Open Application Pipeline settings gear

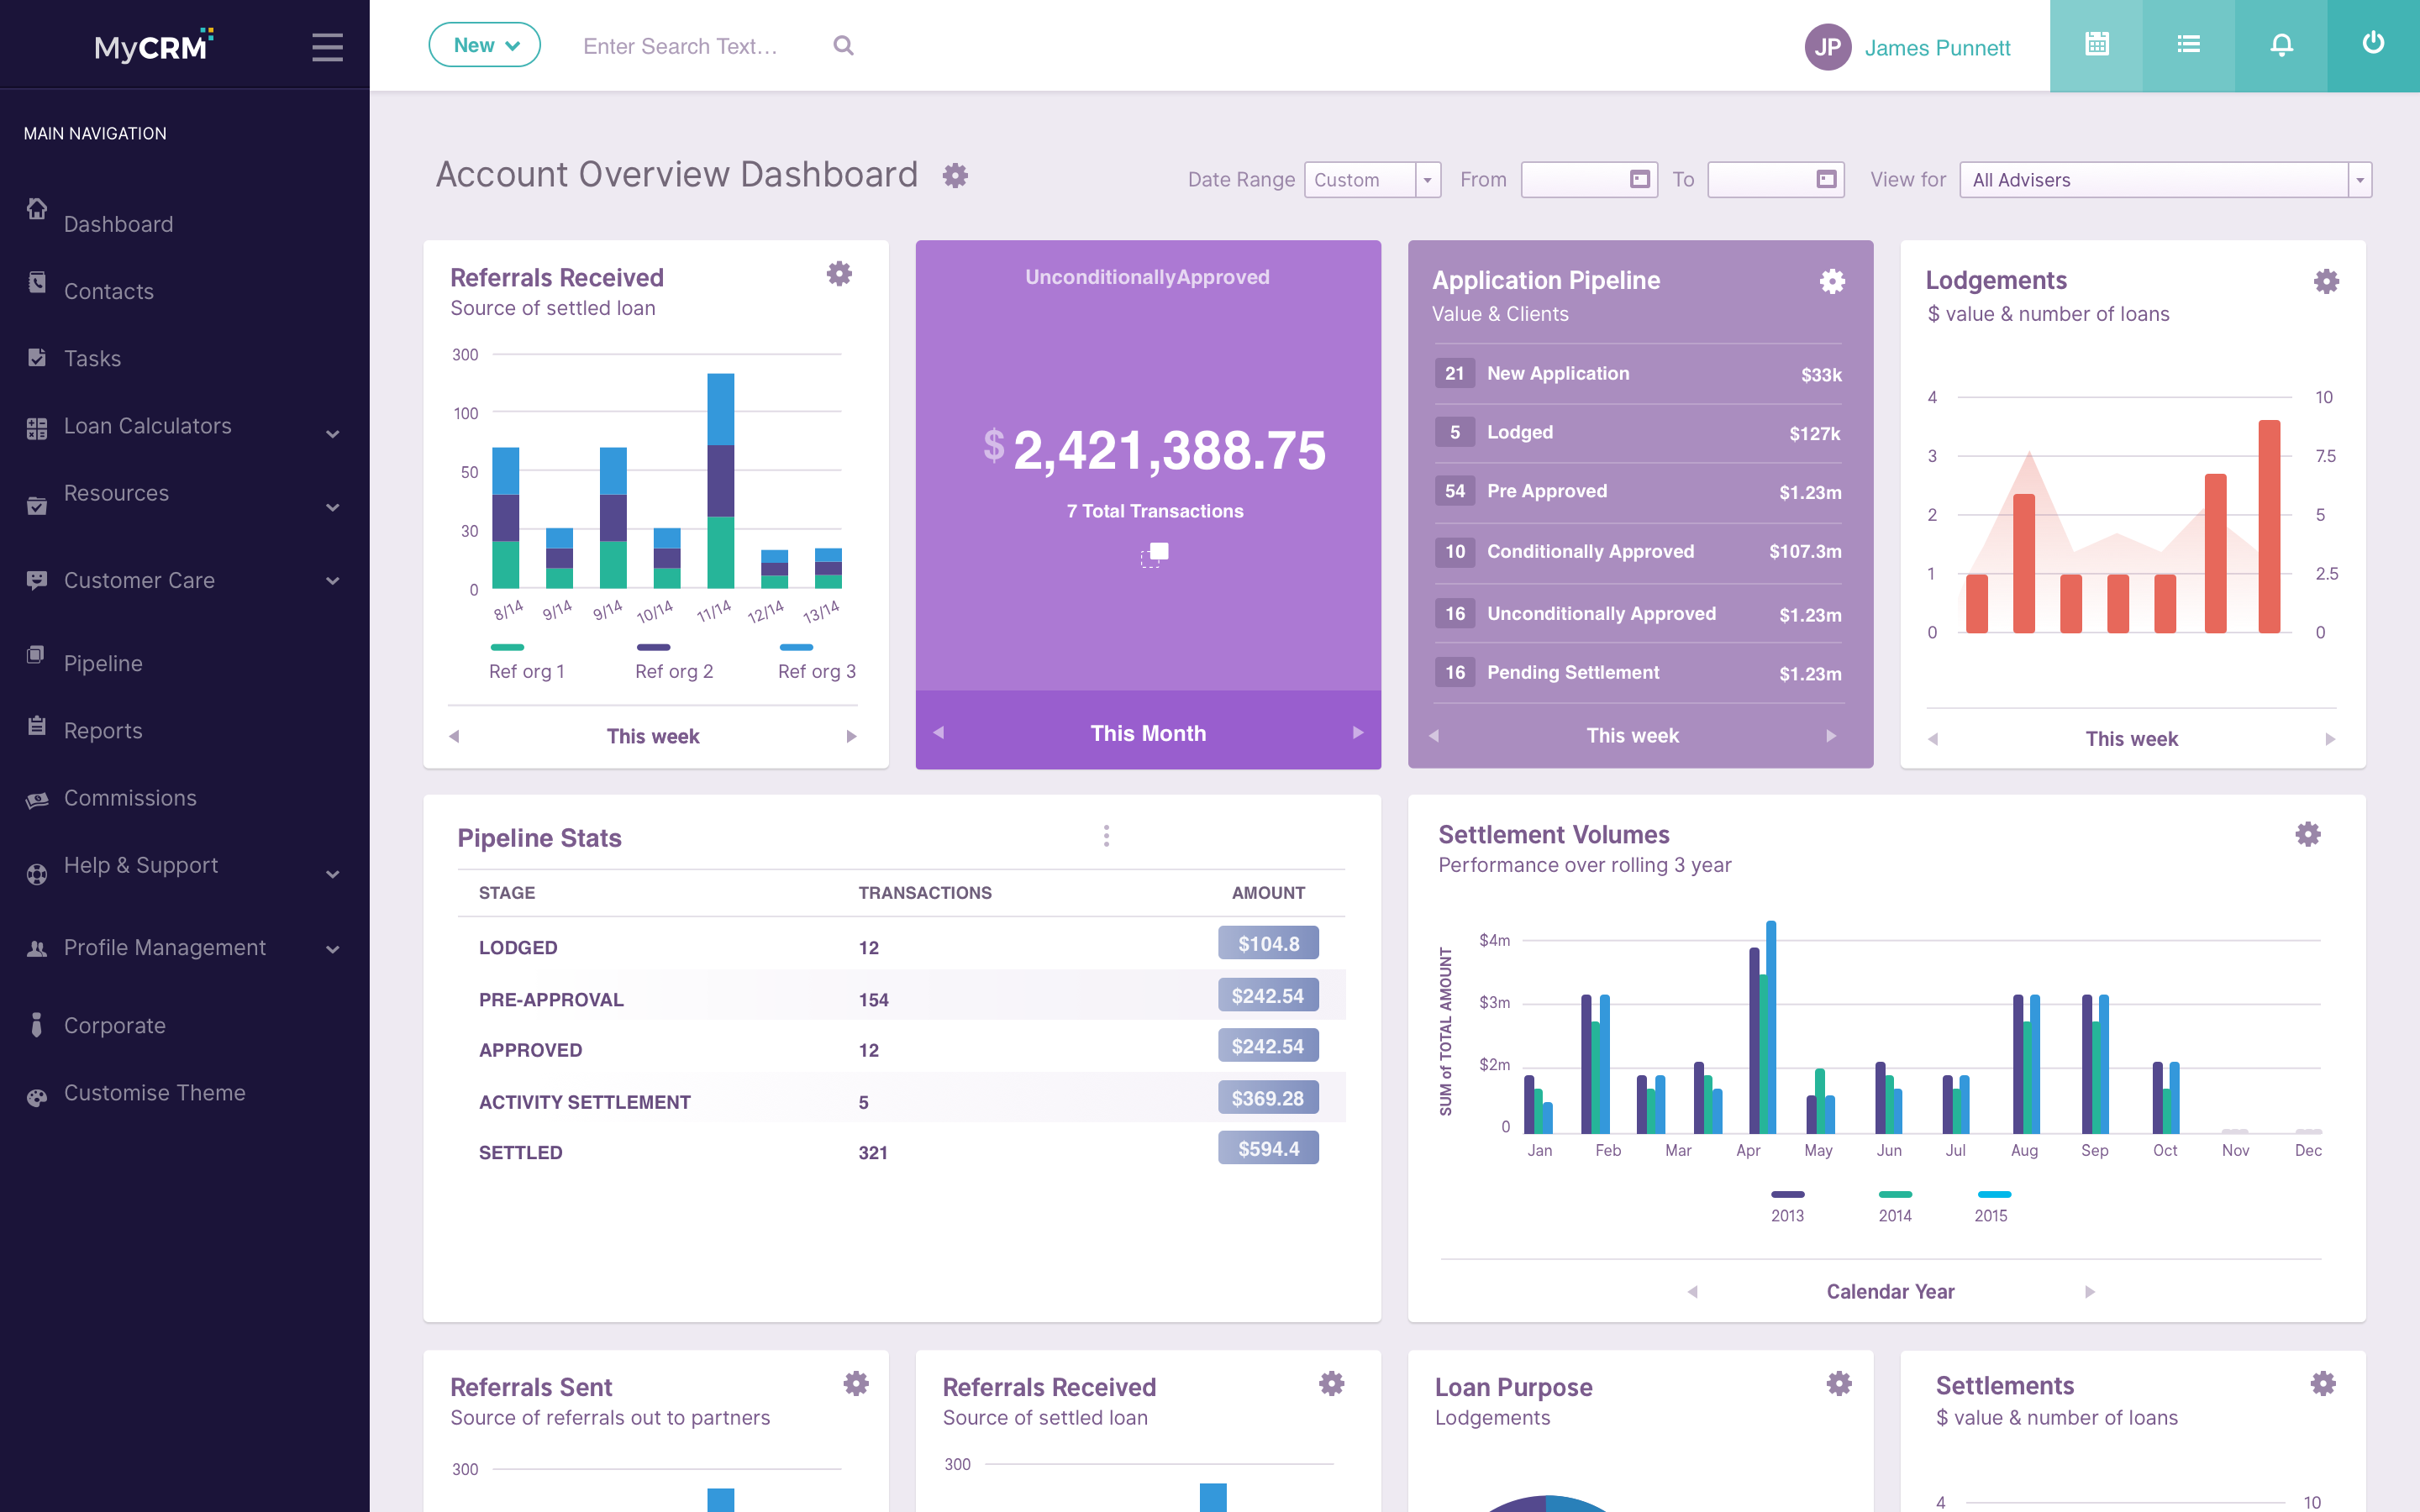pos(1832,281)
